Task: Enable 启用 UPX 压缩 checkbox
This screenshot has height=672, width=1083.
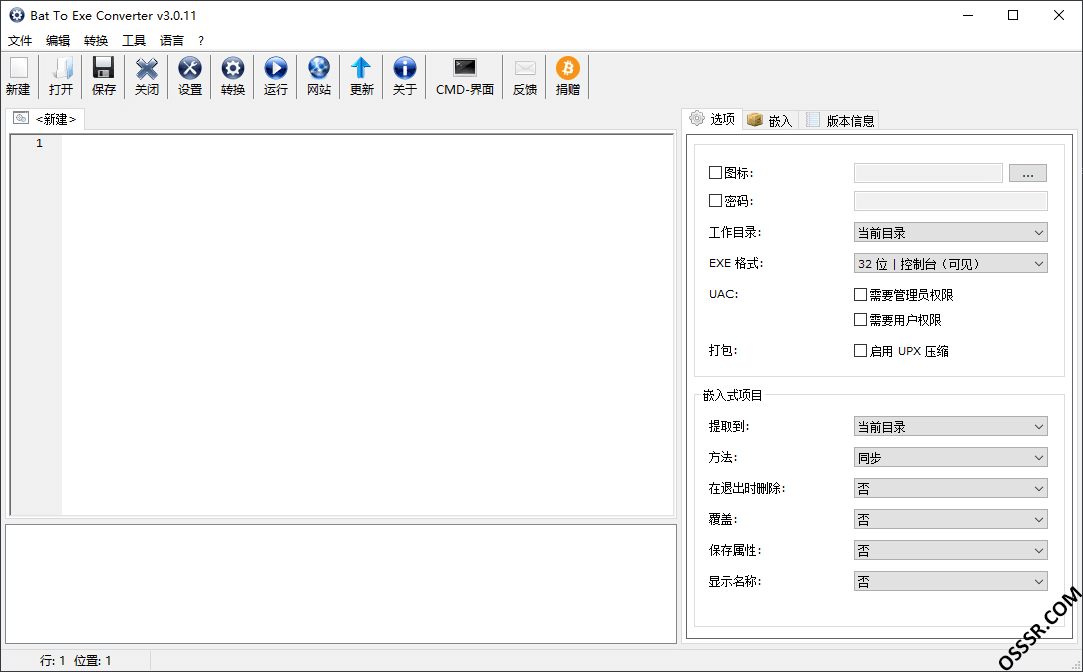Action: tap(860, 351)
